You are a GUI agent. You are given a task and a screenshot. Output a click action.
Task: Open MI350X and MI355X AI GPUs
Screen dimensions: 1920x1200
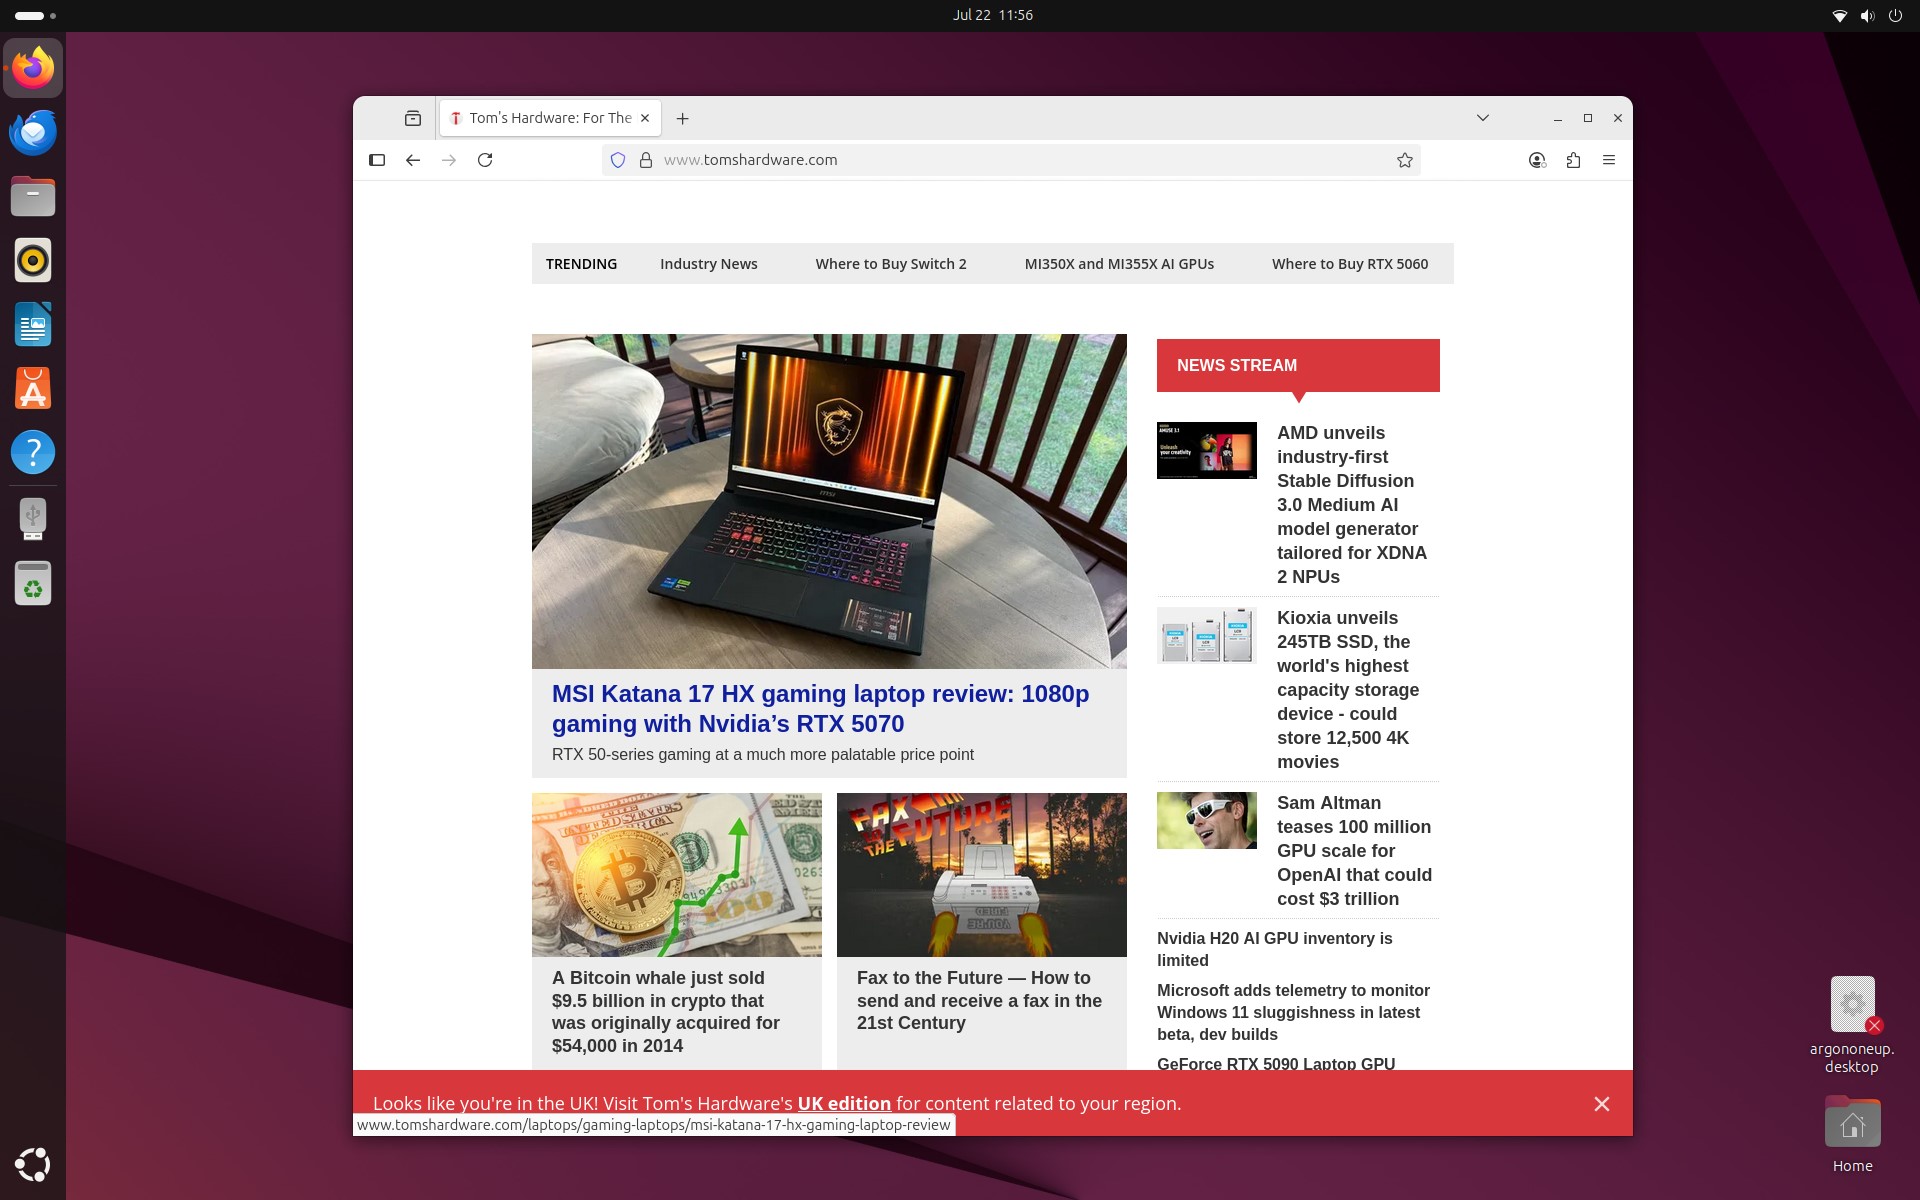(x=1119, y=264)
